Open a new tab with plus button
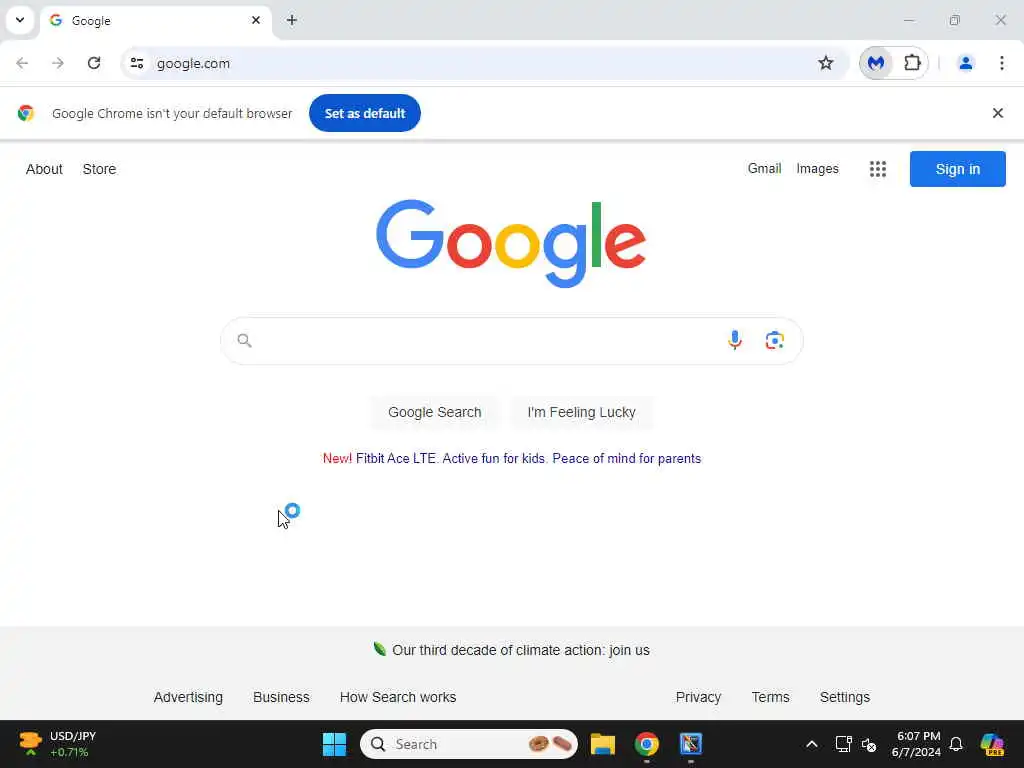 291,20
